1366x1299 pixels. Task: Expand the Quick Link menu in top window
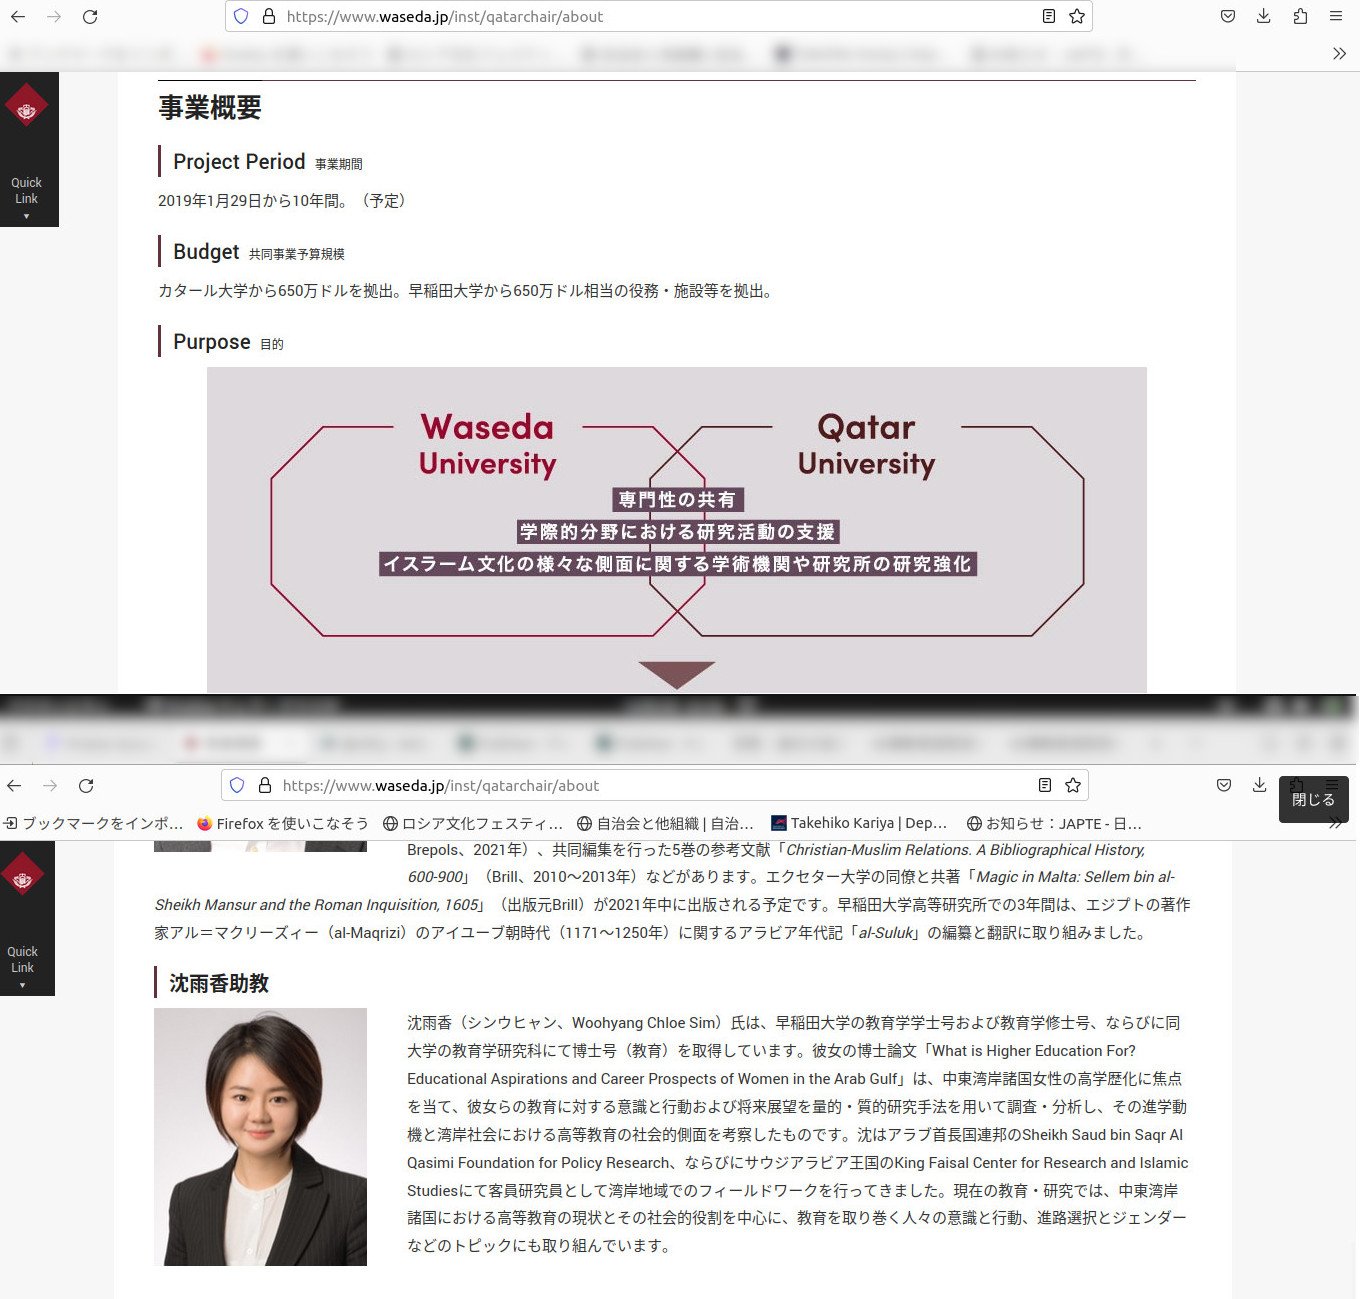26,197
